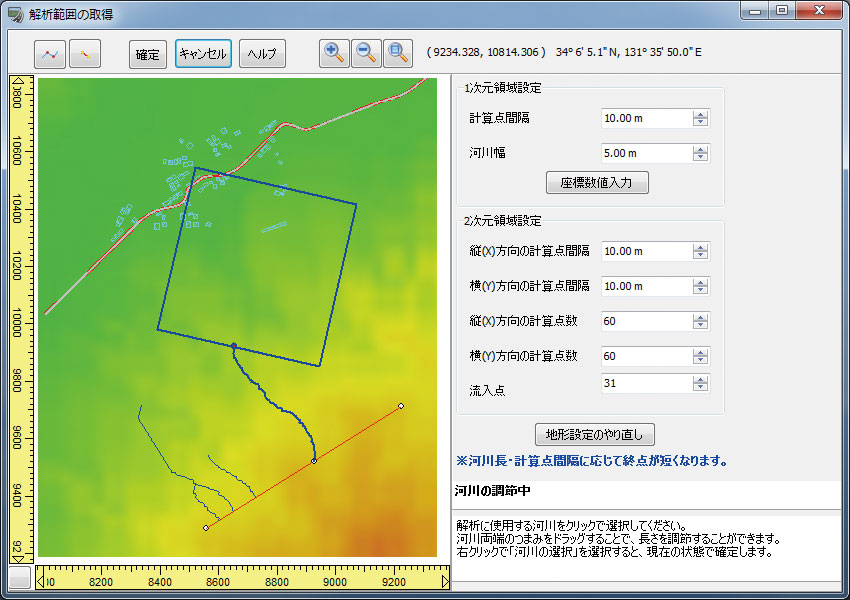This screenshot has height=600, width=850.
Task: Click the zoom out magnifier icon
Action: click(366, 53)
